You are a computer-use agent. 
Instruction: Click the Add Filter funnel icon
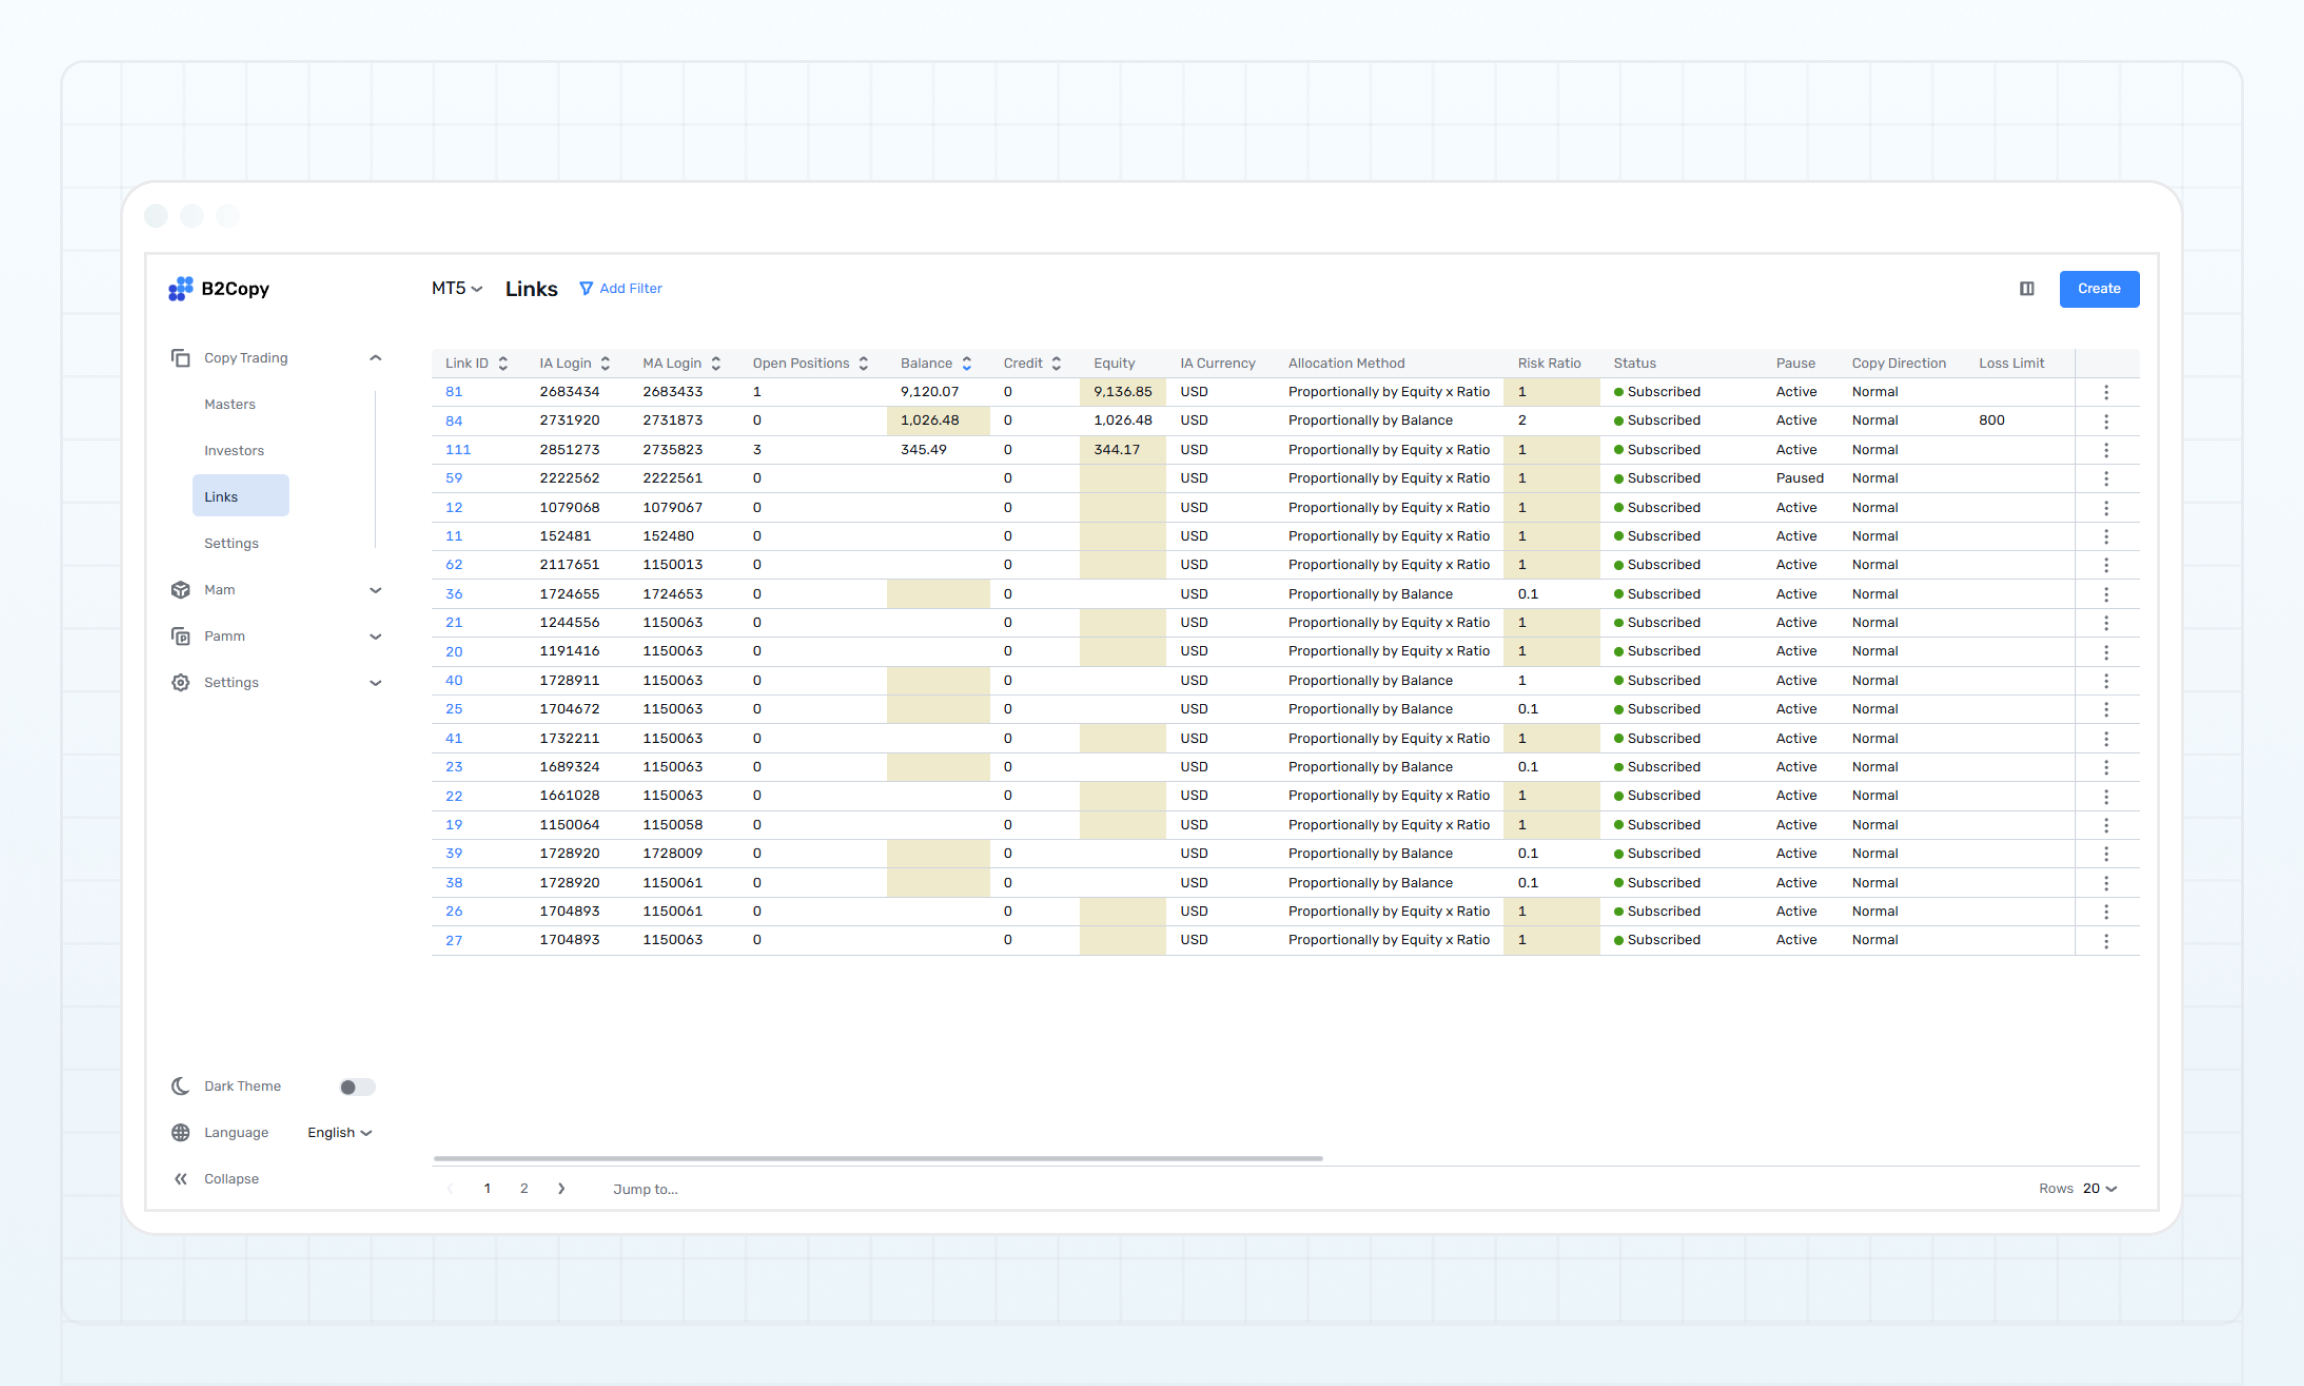(586, 288)
